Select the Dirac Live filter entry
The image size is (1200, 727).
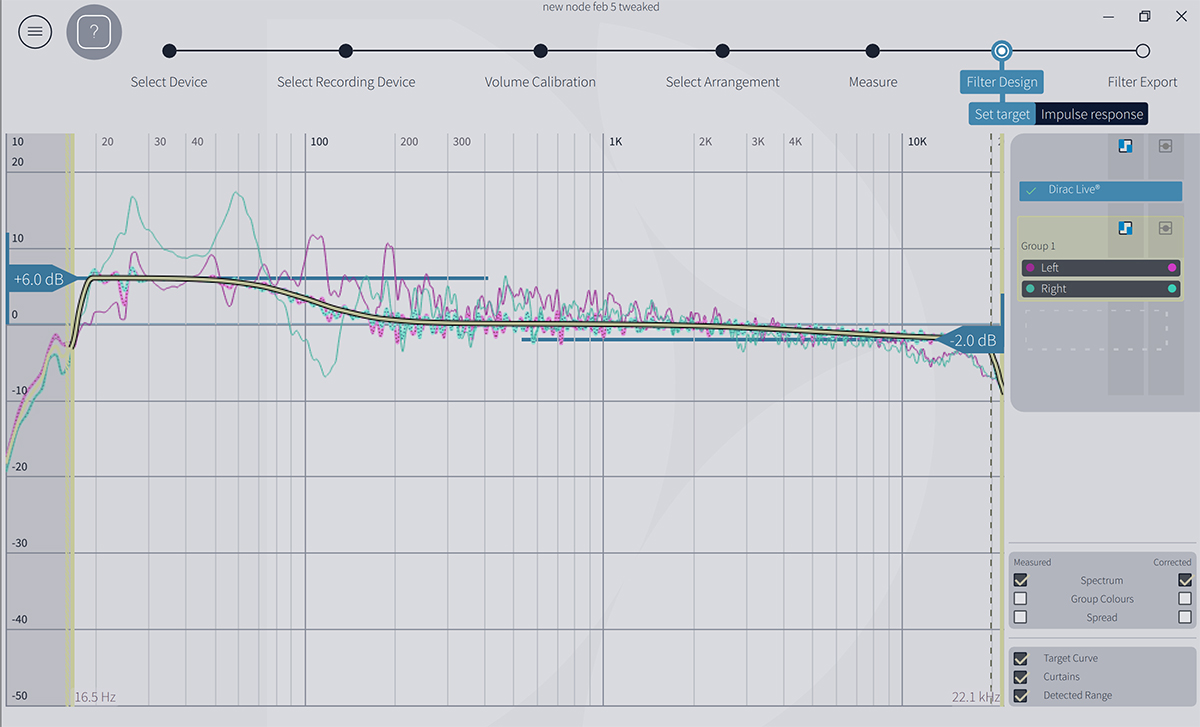point(1100,190)
